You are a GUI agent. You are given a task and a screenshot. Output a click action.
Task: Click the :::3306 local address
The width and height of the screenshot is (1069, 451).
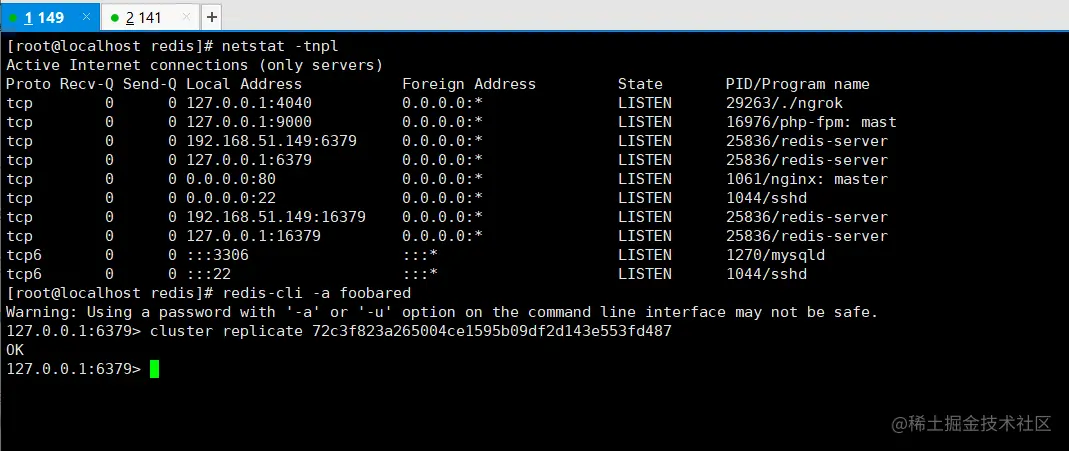tap(217, 255)
